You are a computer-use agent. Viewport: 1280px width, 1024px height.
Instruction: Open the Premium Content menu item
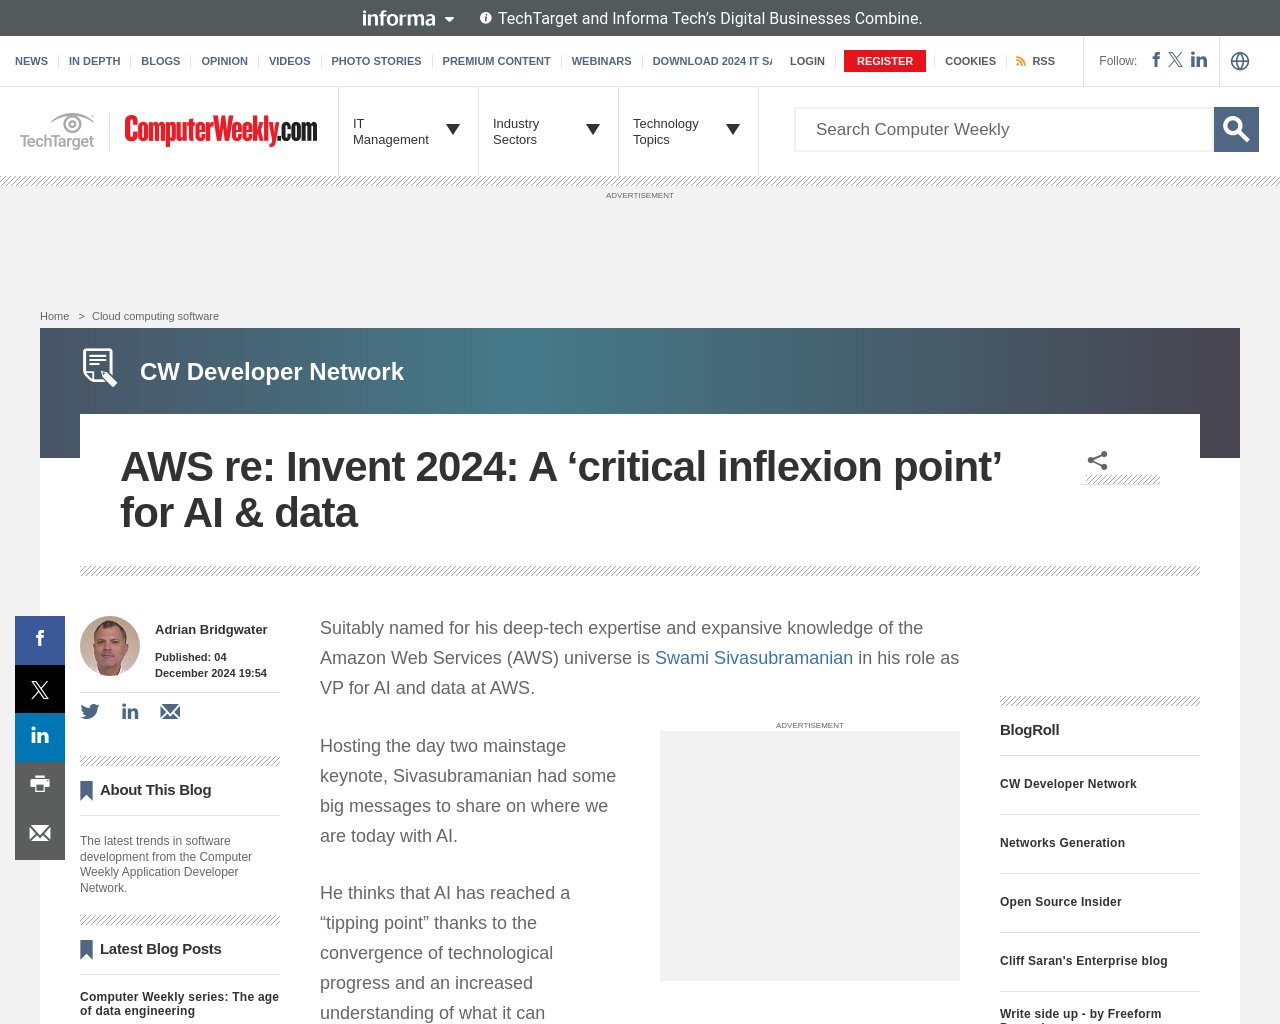[x=496, y=61]
